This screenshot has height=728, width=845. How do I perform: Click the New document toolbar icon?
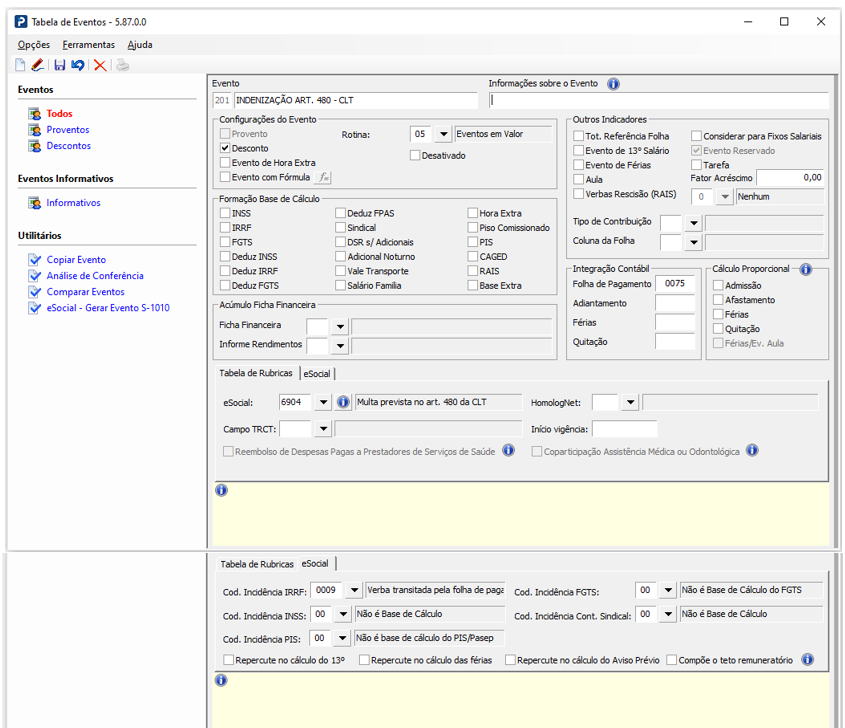(20, 65)
